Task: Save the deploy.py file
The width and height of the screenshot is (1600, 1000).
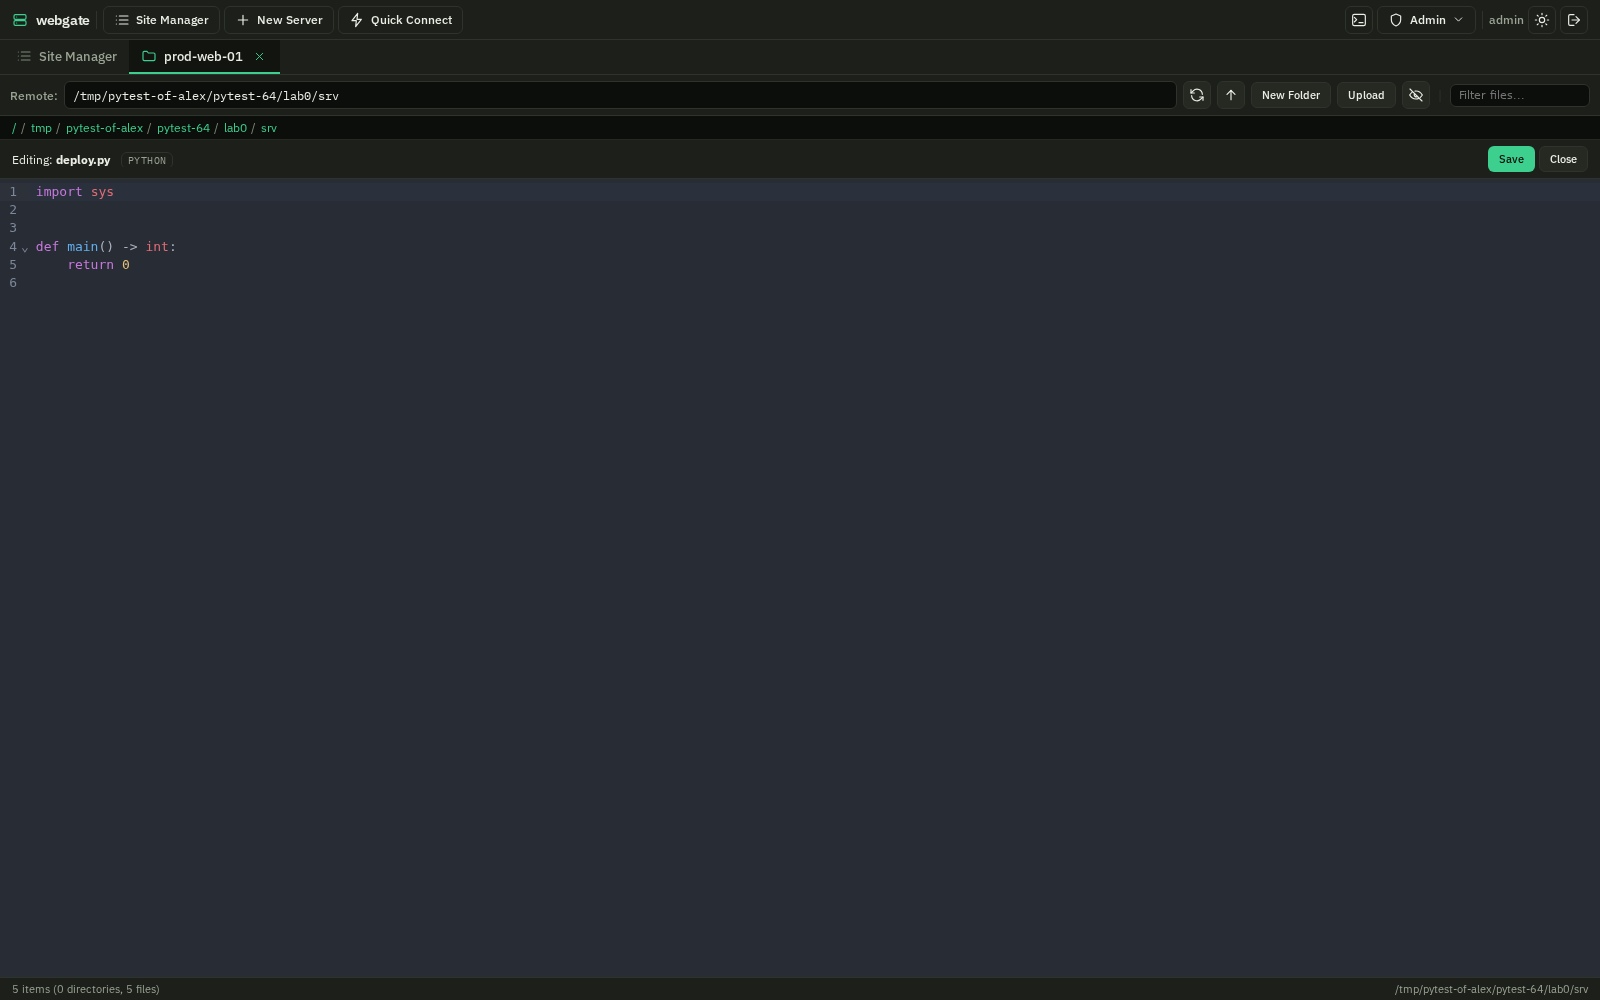Action: point(1511,159)
